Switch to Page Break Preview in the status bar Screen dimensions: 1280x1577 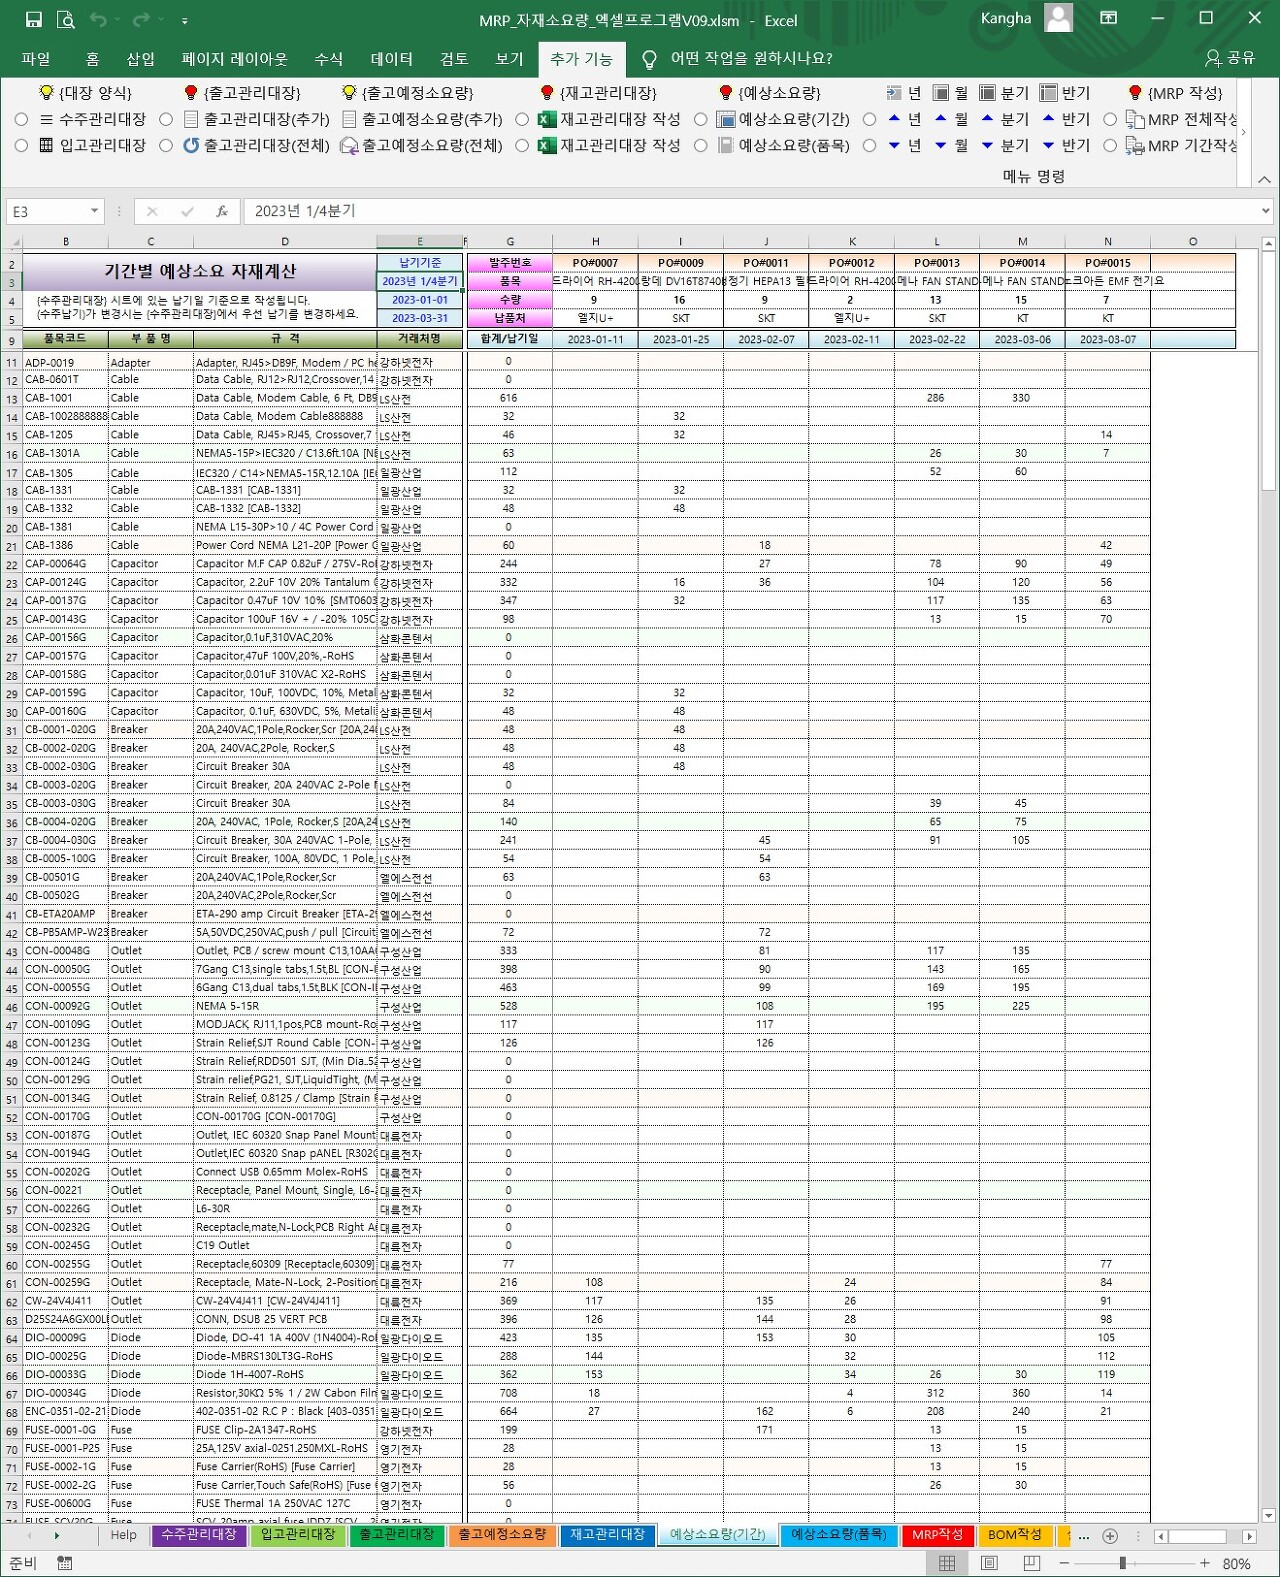pyautogui.click(x=1032, y=1563)
